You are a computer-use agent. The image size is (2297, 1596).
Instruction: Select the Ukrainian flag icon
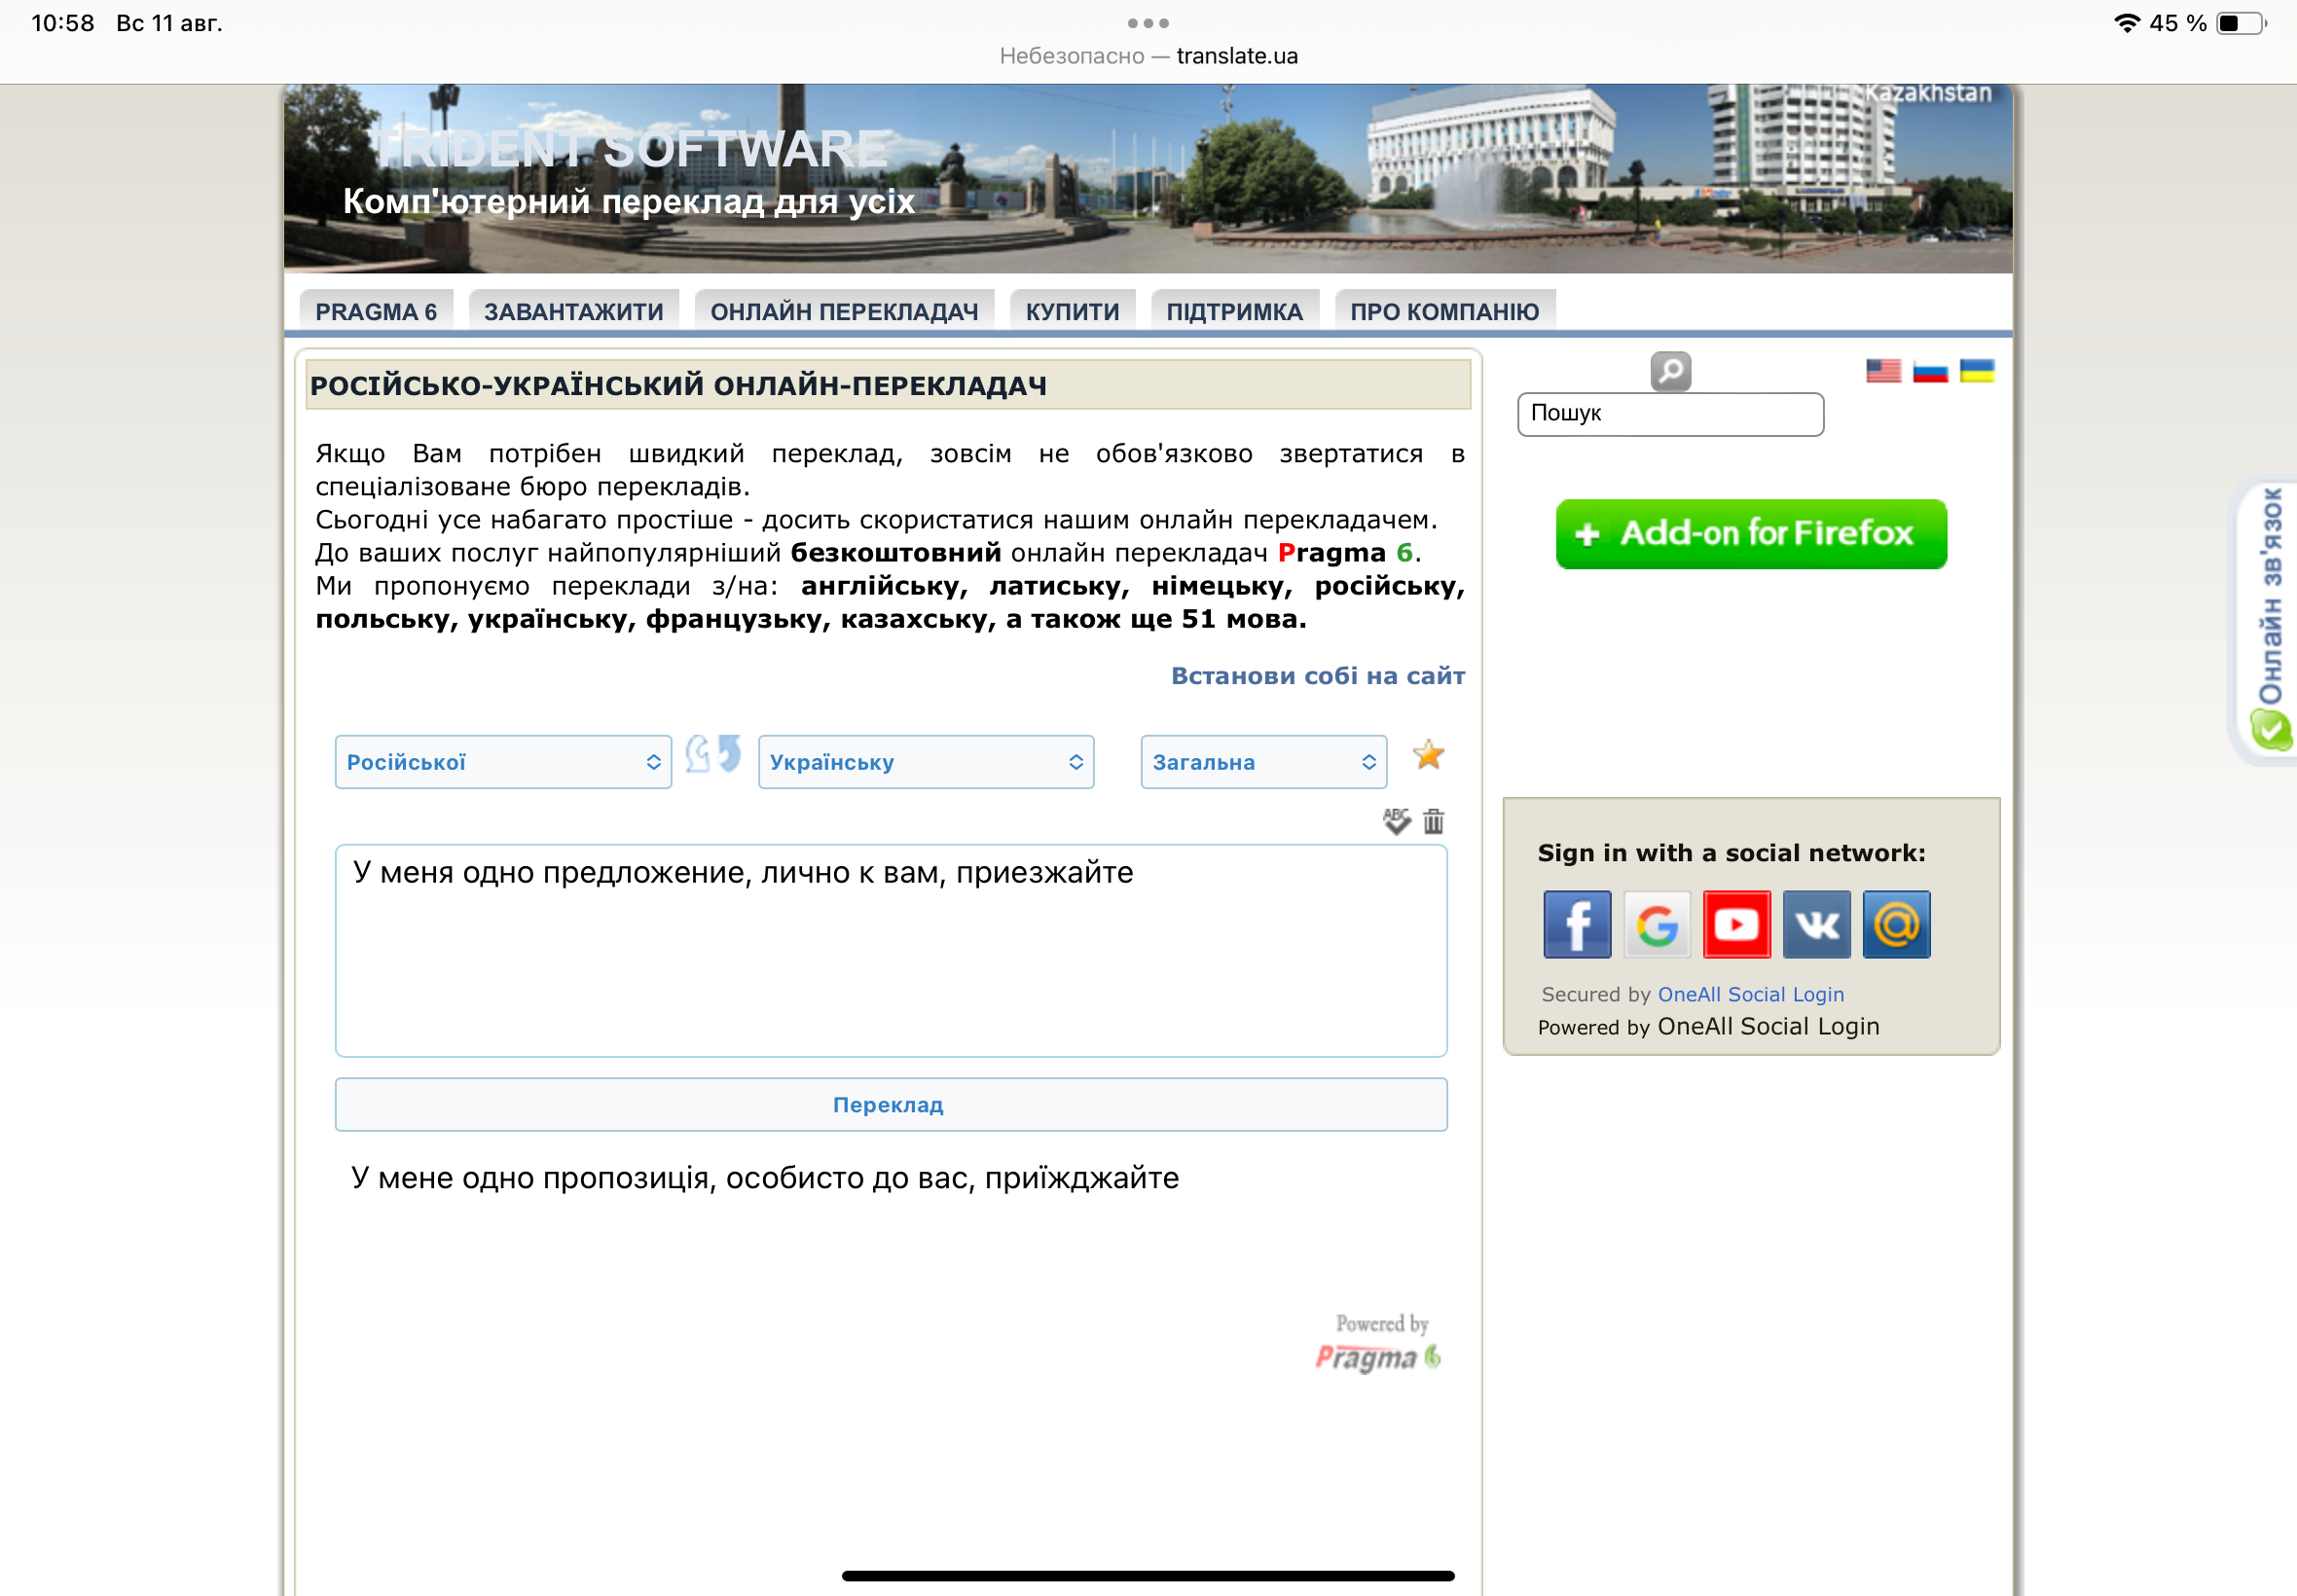1976,371
